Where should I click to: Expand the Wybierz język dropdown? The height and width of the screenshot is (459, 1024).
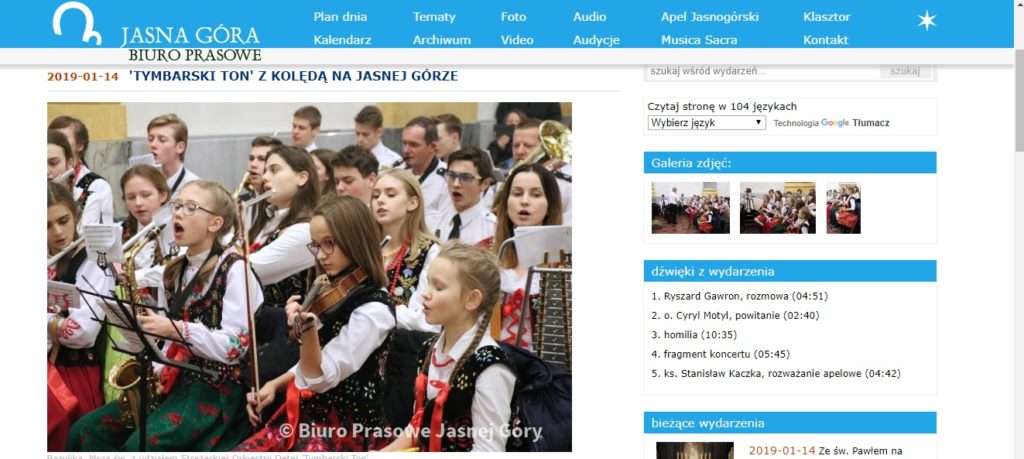(707, 123)
